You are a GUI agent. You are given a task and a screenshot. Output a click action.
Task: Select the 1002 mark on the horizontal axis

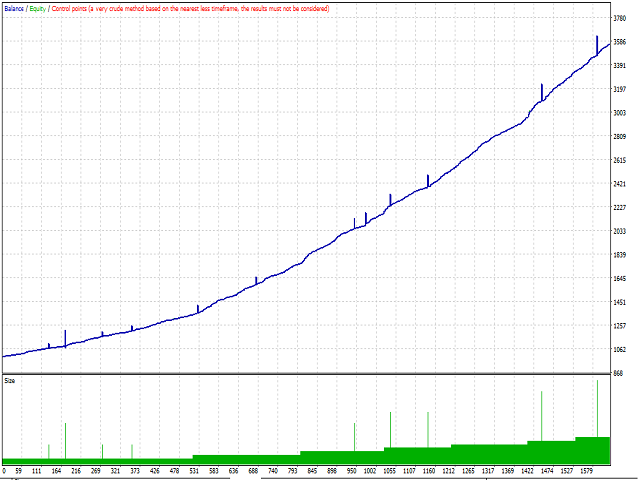tap(370, 470)
